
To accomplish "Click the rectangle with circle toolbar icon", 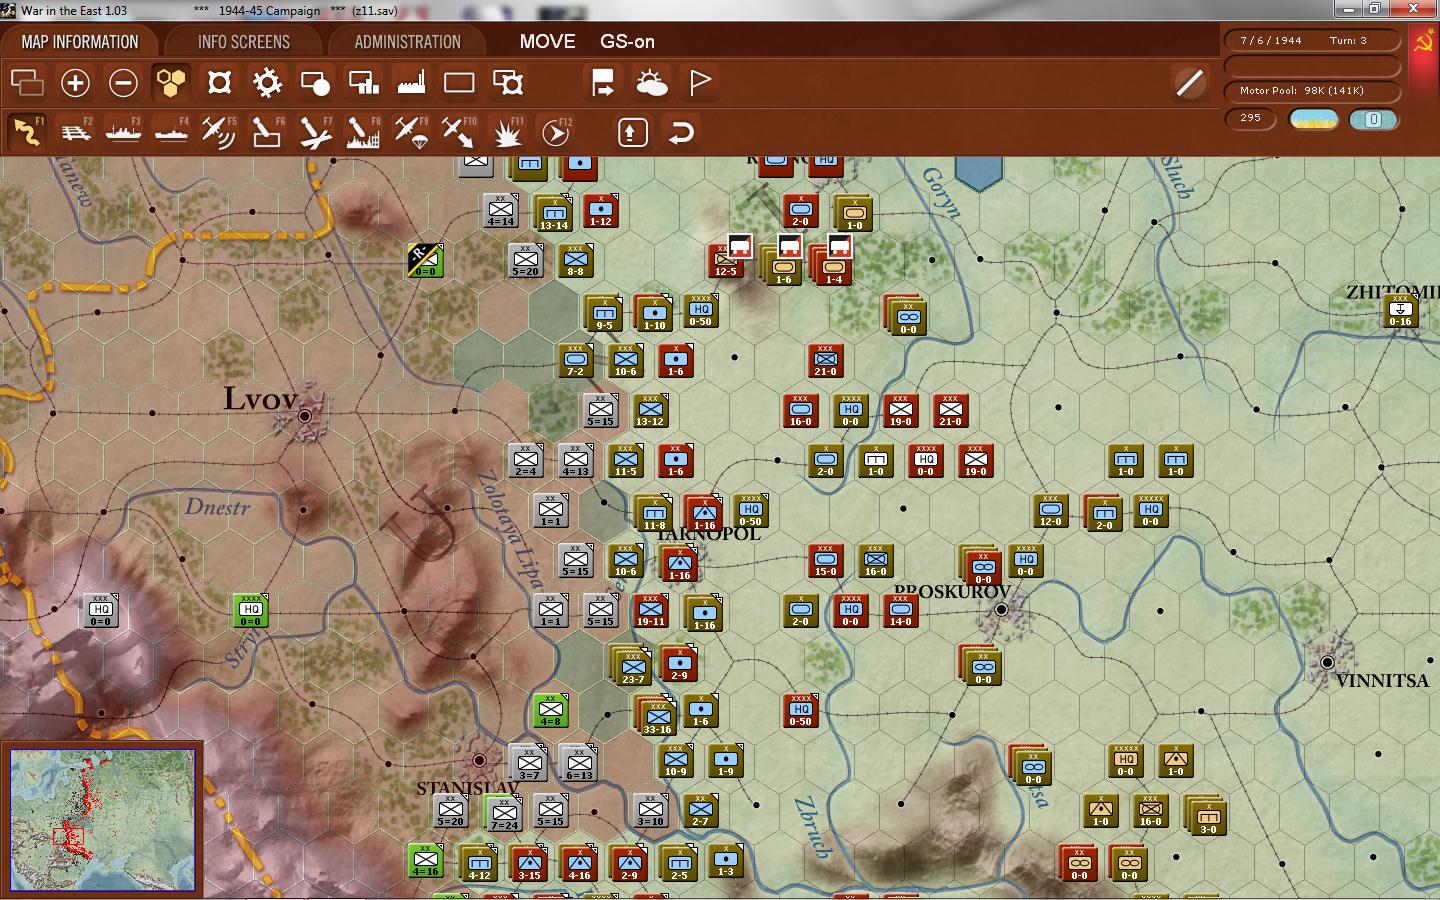I will pos(315,82).
